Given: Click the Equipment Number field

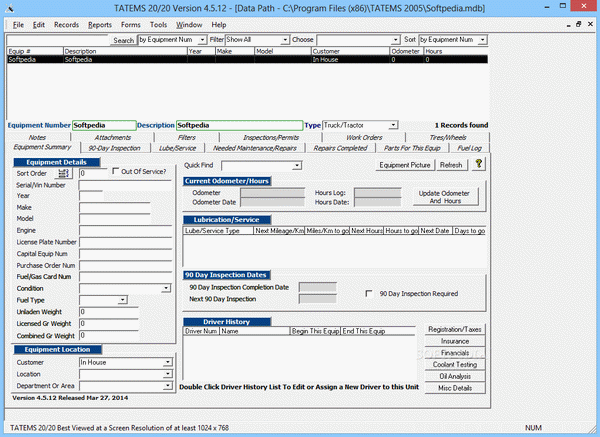Looking at the screenshot, I should 104,125.
